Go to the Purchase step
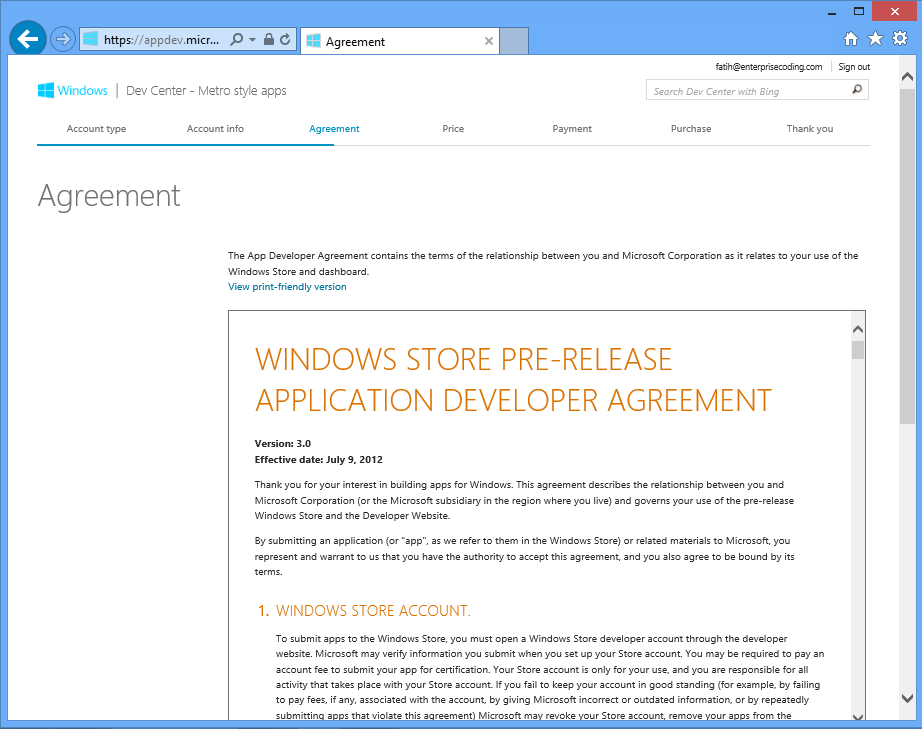The width and height of the screenshot is (922, 729). 691,129
